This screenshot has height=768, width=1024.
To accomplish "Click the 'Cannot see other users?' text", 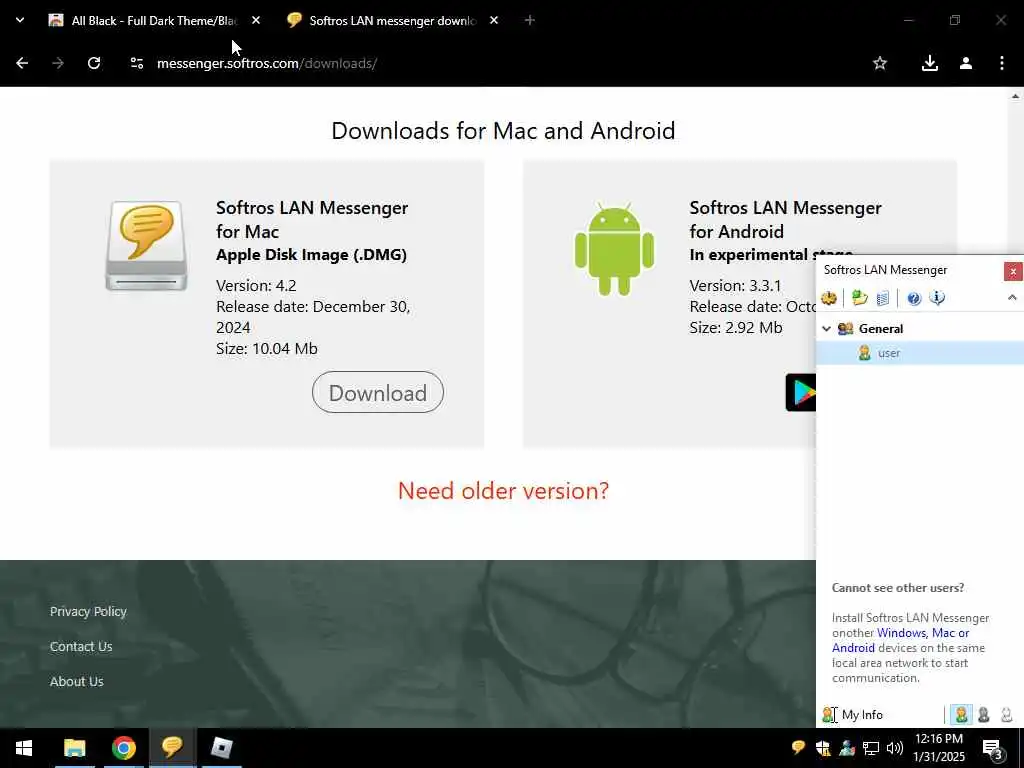I will click(x=898, y=588).
